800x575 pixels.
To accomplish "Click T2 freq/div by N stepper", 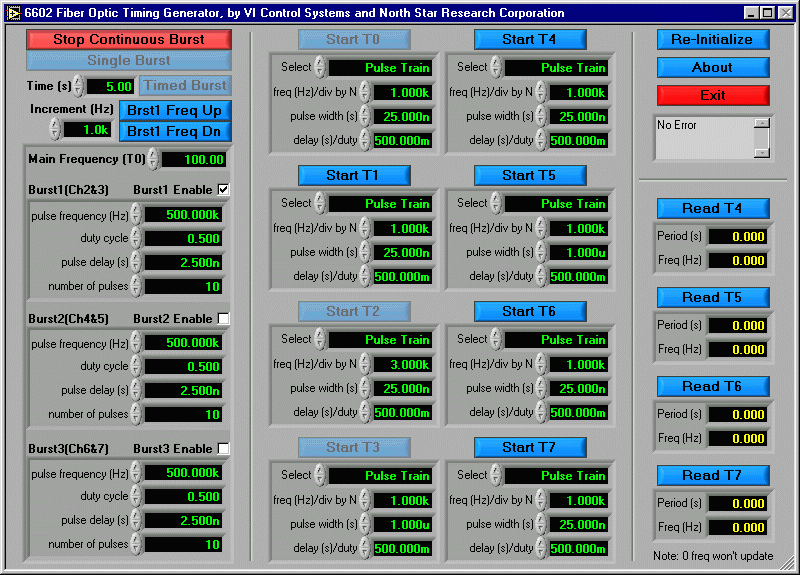I will (365, 364).
